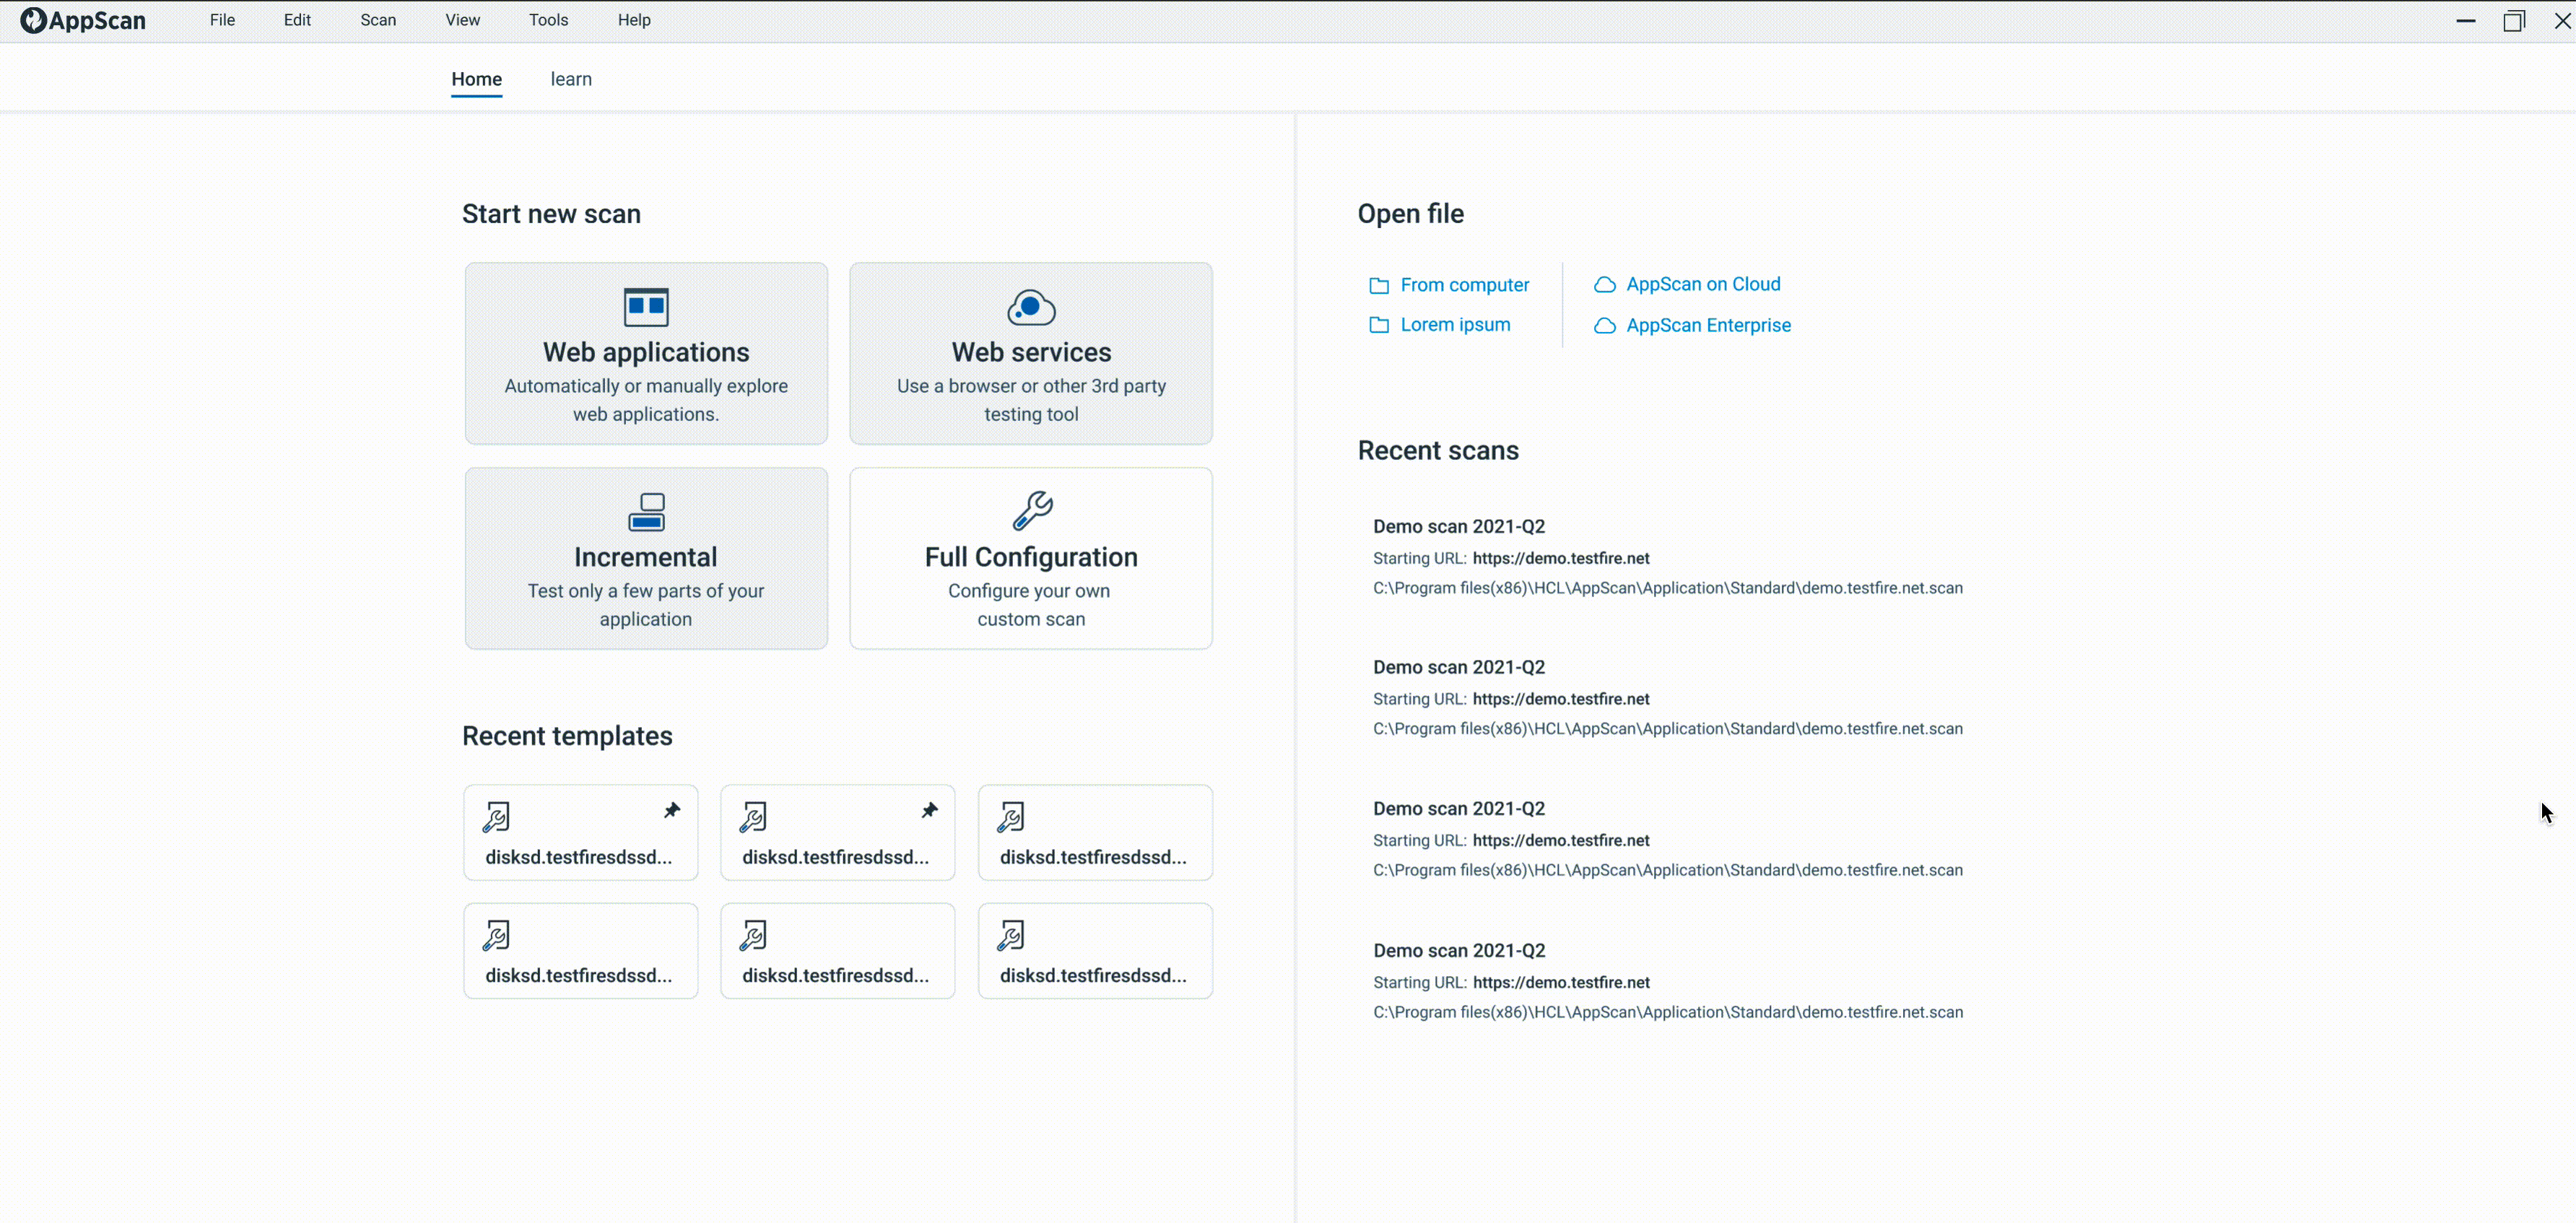Click the AppScan Enterprise cloud icon

[x=1604, y=326]
